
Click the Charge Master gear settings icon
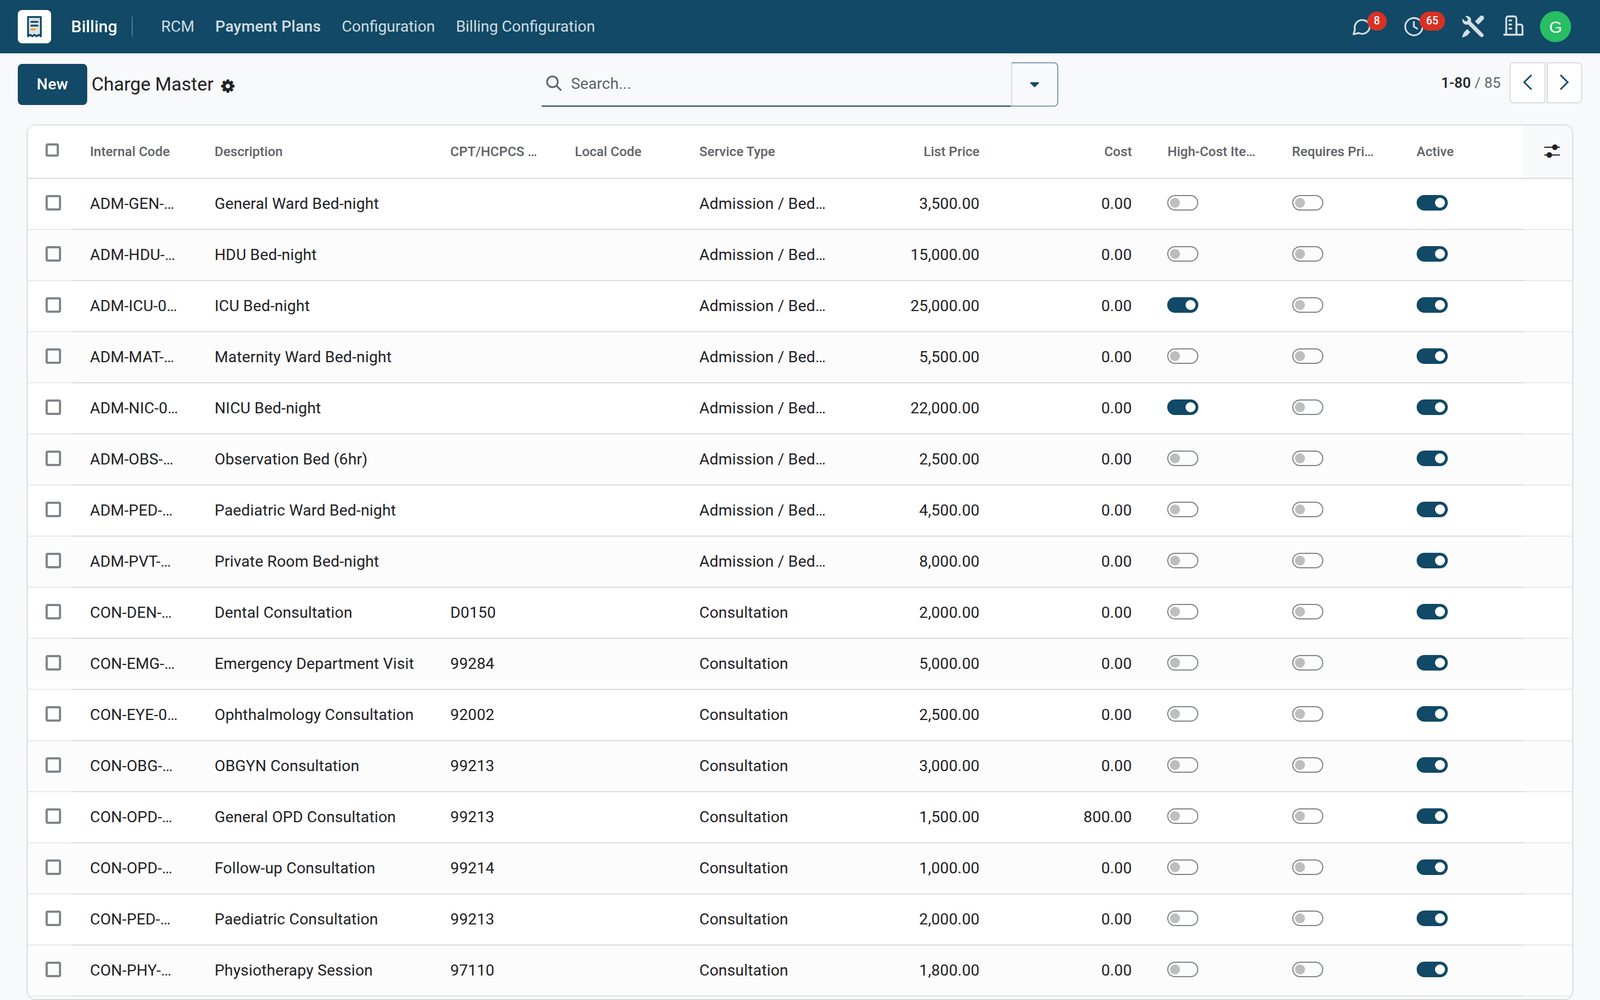coord(228,86)
